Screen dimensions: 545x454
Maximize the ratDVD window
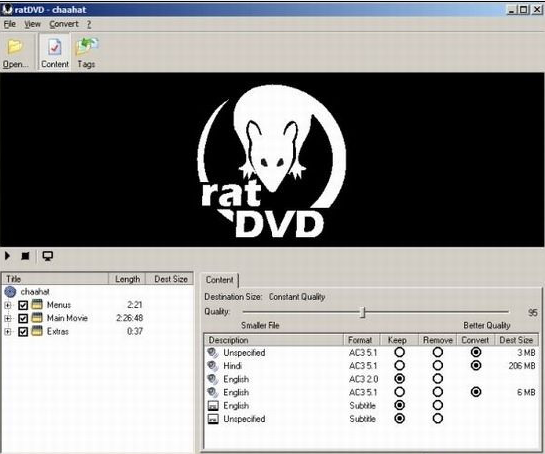tap(523, 9)
